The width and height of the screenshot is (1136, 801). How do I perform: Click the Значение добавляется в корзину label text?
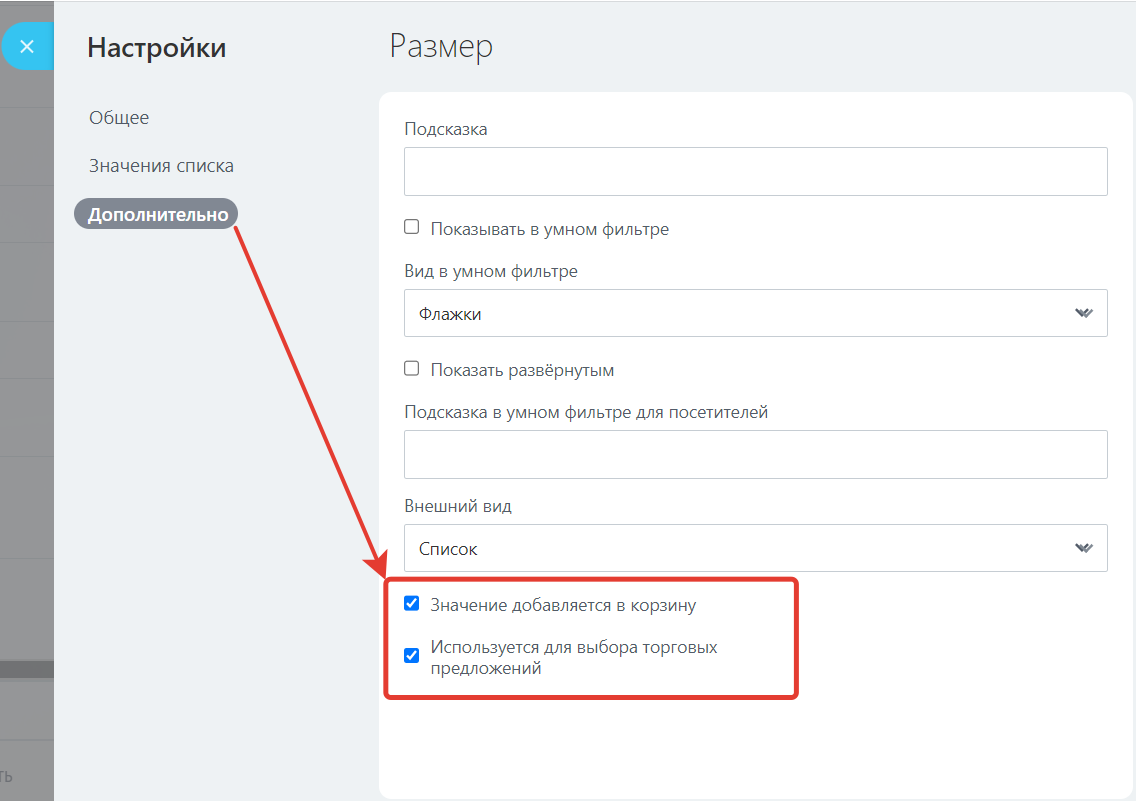[x=563, y=605]
